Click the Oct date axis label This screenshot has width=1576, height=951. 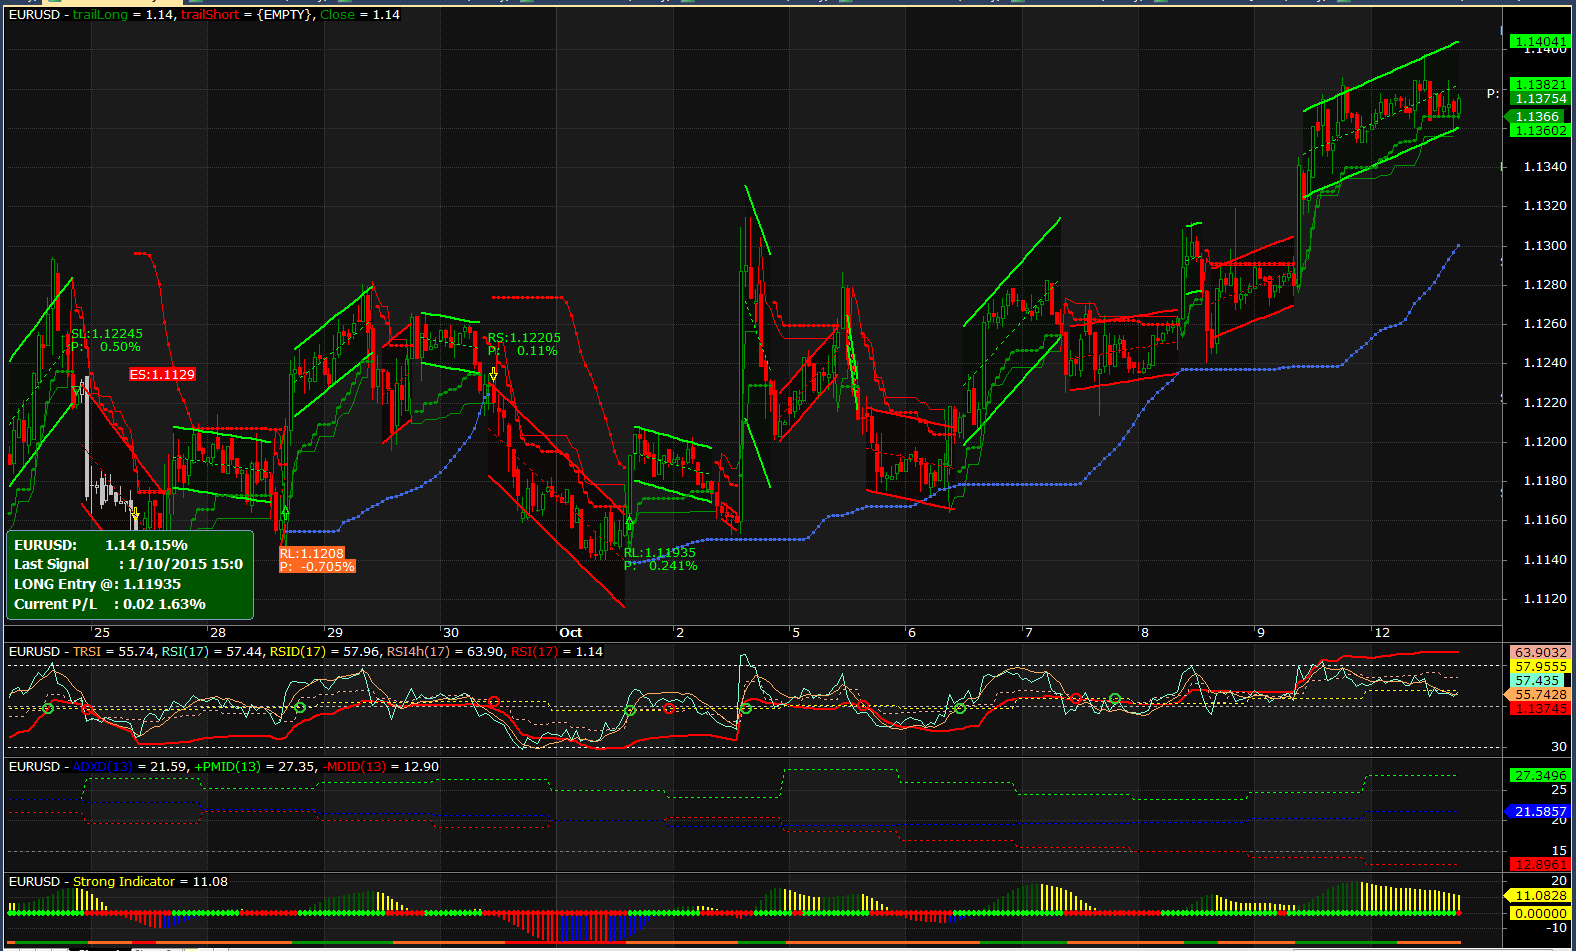coord(570,633)
